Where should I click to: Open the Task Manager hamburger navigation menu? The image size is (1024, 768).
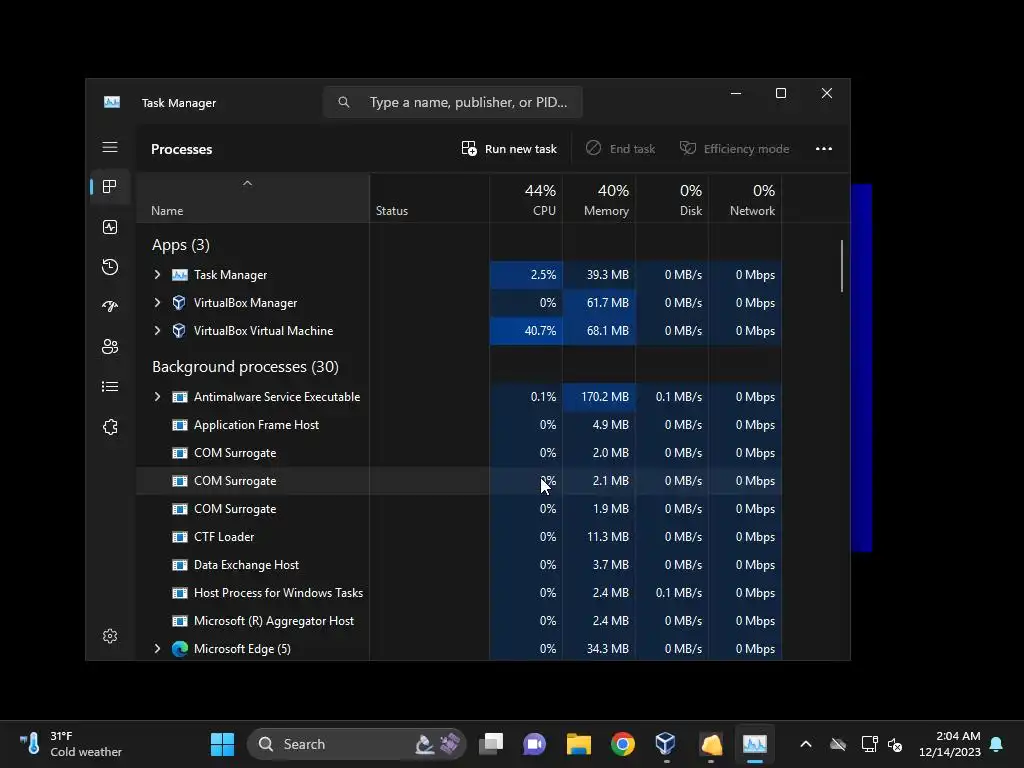(110, 147)
